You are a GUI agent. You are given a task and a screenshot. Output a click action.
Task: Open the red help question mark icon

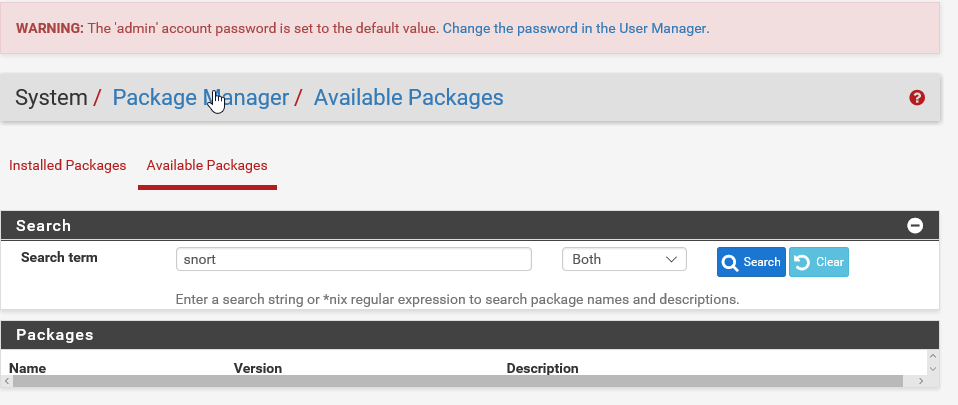(x=917, y=98)
